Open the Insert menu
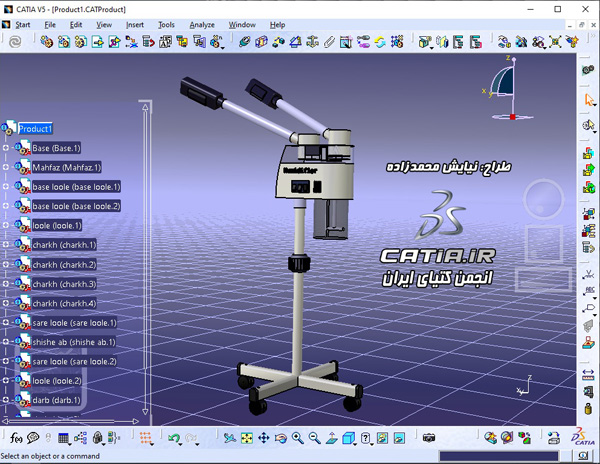Screen dimensions: 600x464 [135, 25]
